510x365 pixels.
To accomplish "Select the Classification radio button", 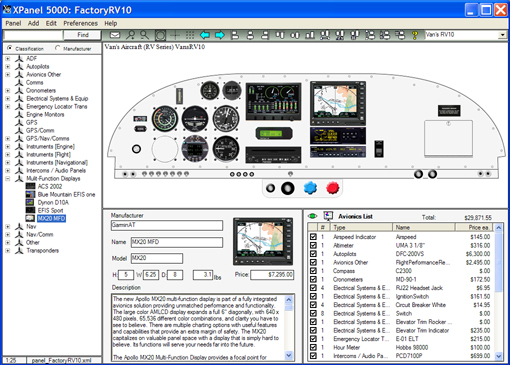I will point(10,48).
